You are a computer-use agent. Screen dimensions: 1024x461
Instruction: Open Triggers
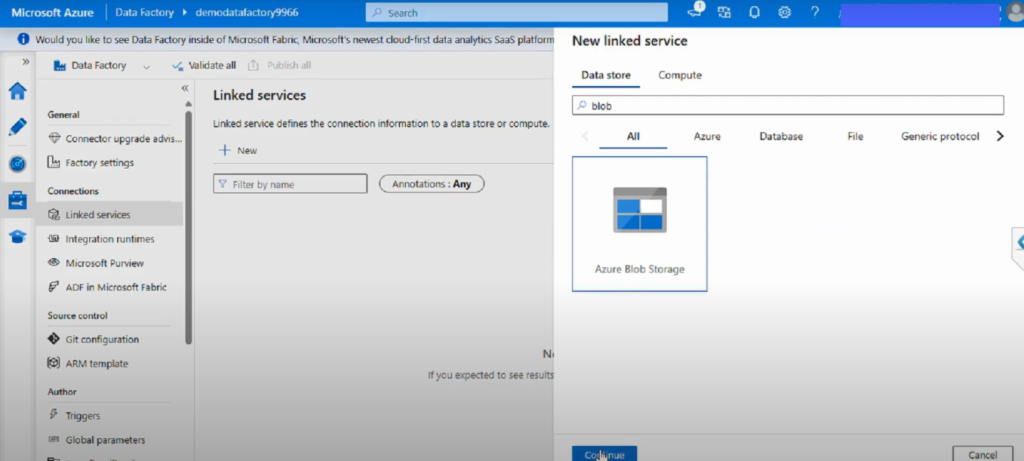coord(74,415)
